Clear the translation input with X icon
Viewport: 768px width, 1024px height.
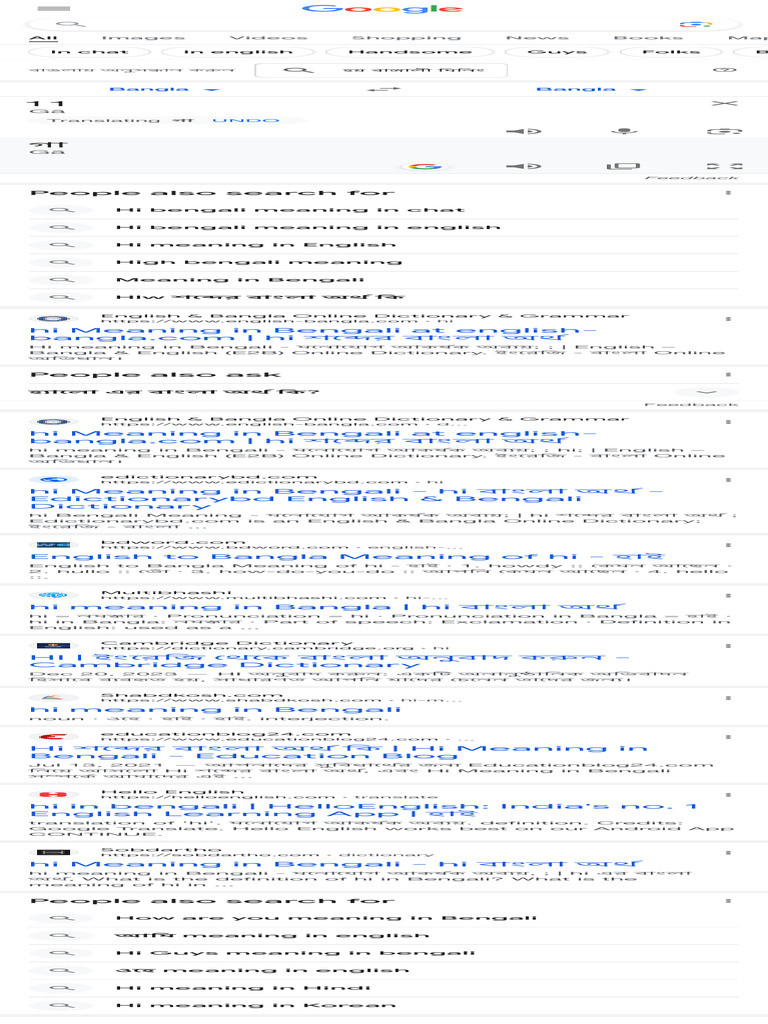[724, 103]
